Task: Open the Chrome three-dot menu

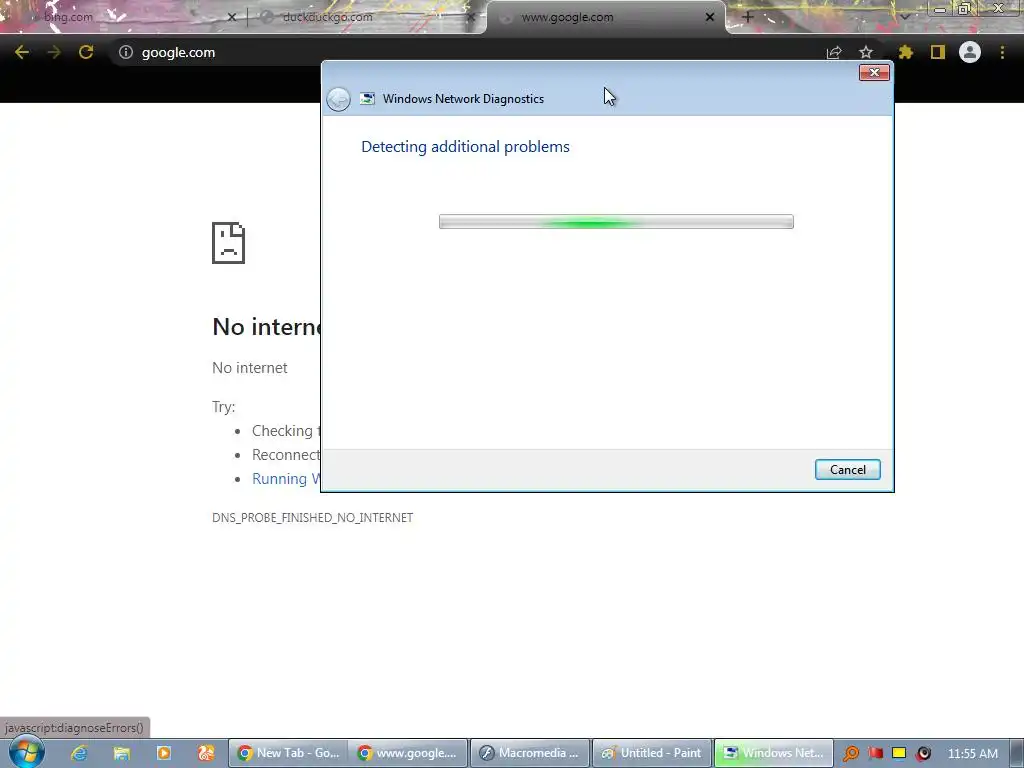Action: (x=1002, y=52)
